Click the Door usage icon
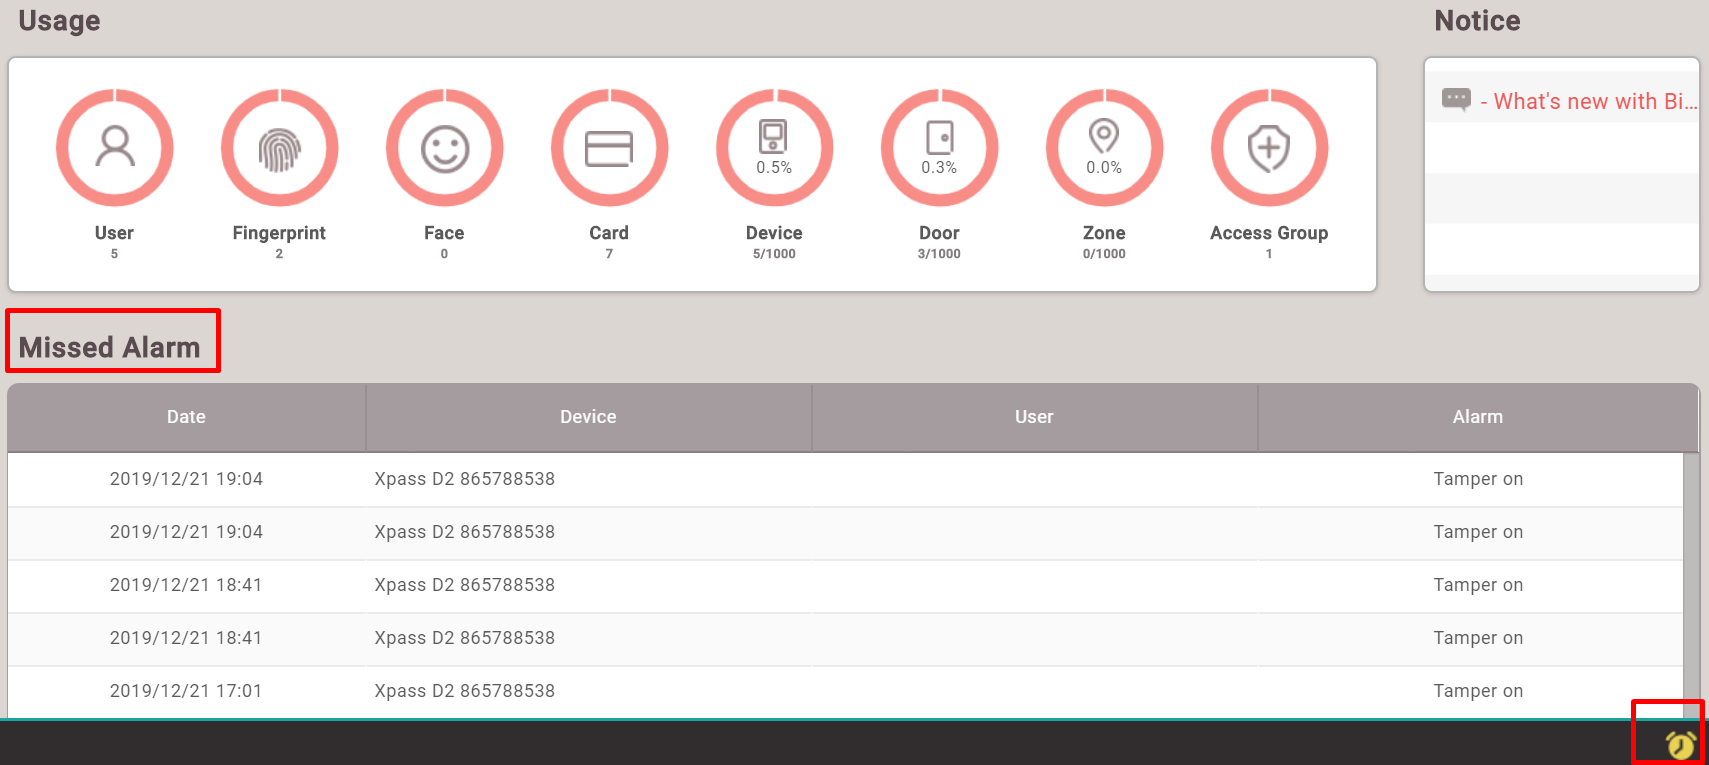Viewport: 1709px width, 765px height. coord(939,148)
